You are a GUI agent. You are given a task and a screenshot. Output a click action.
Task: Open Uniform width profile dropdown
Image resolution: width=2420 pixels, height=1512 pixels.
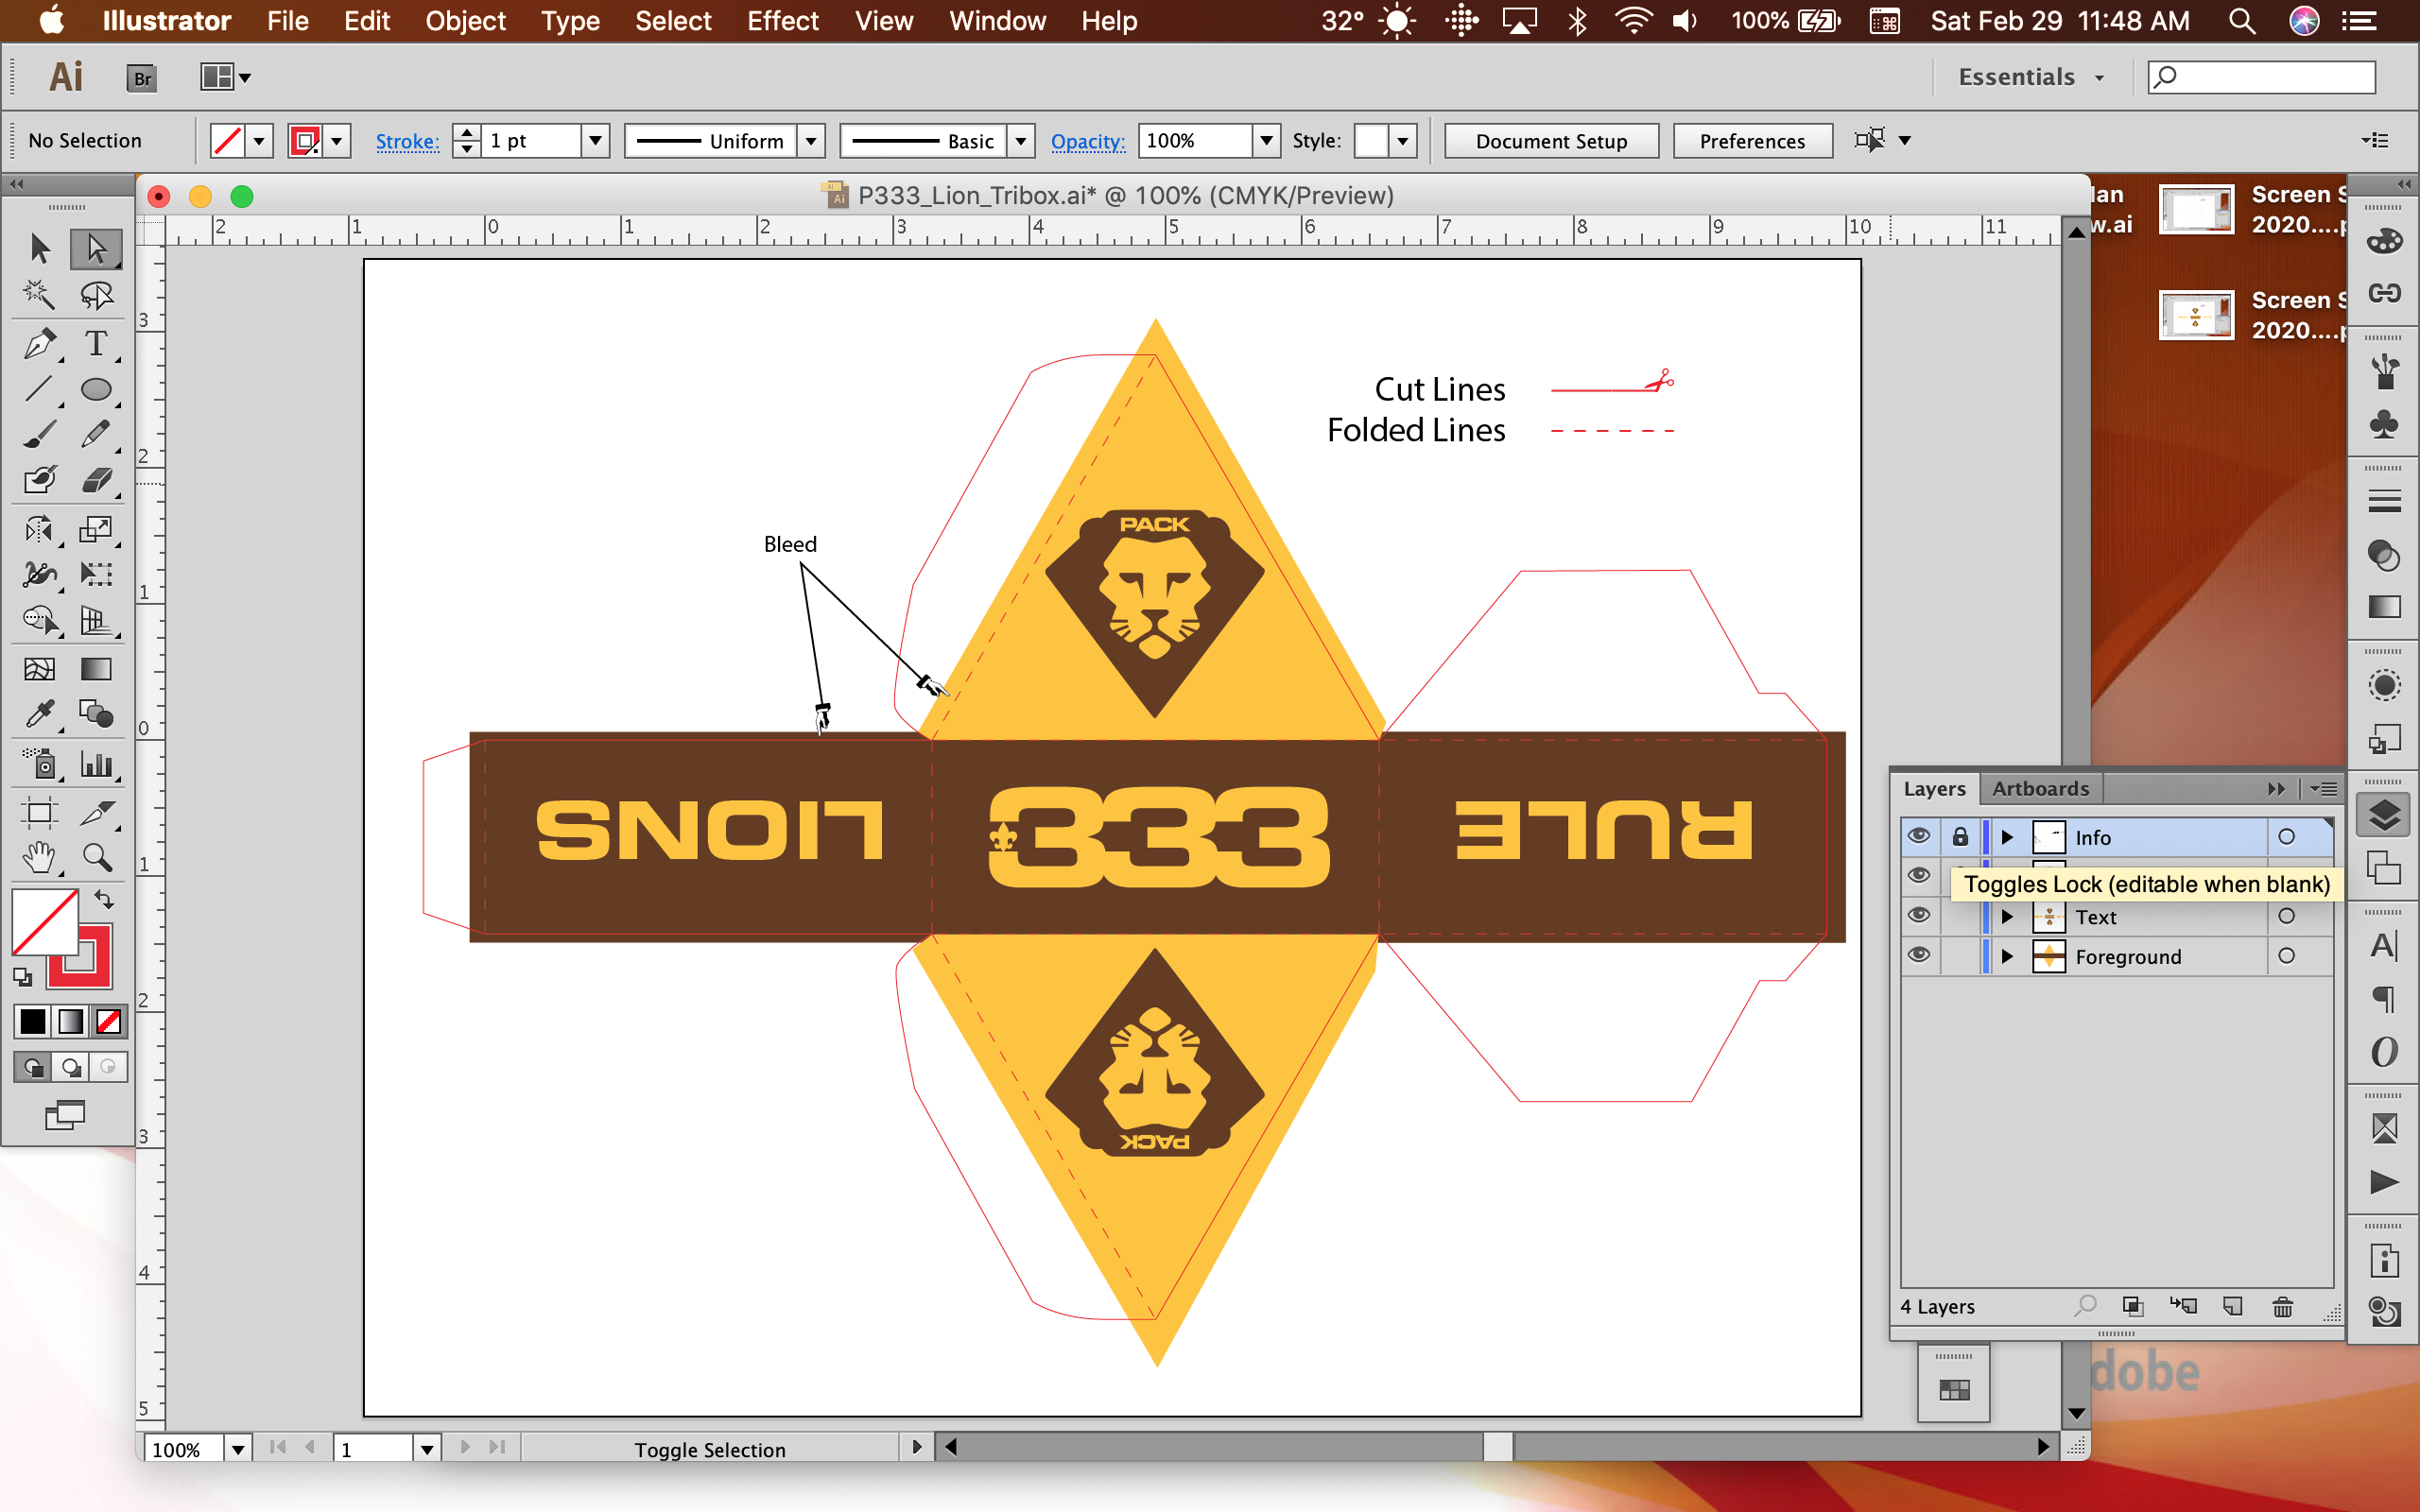[x=811, y=141]
